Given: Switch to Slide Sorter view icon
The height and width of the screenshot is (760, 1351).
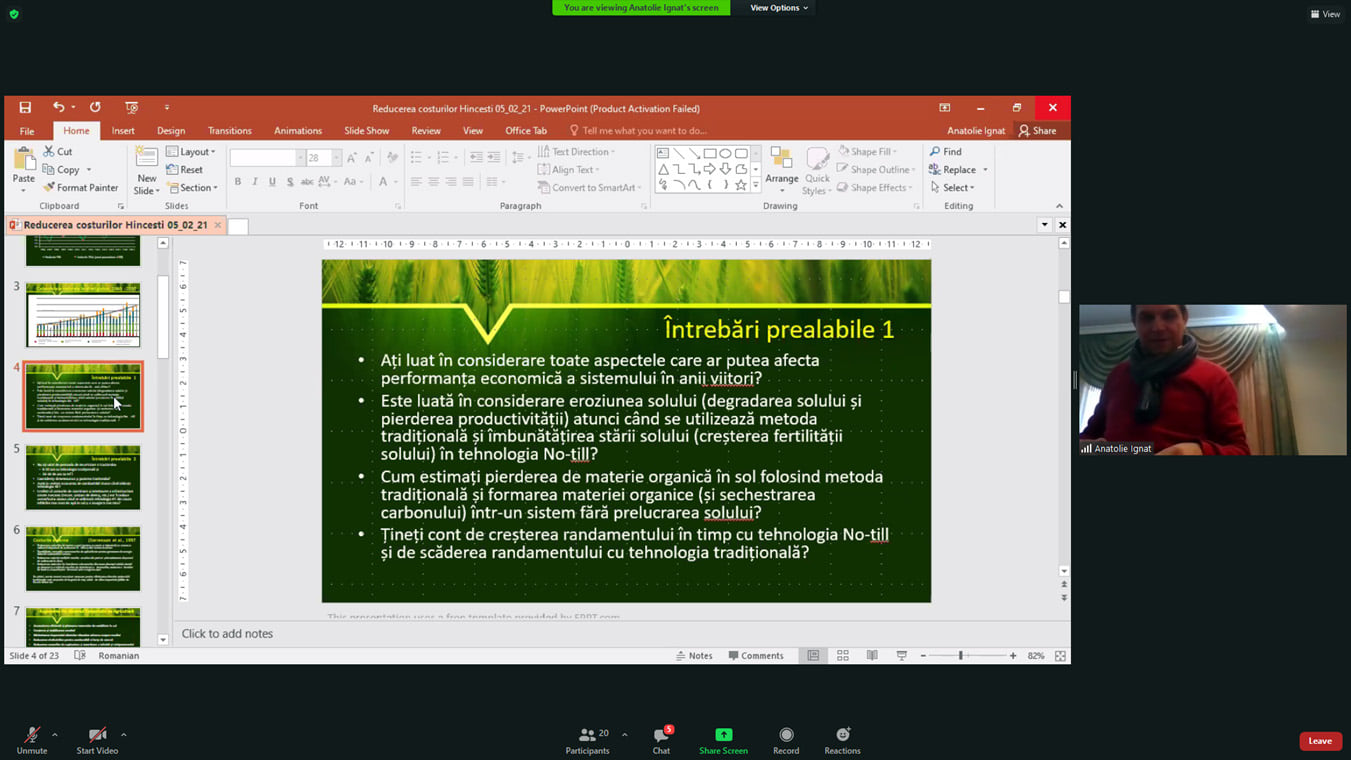Looking at the screenshot, I should [x=843, y=656].
